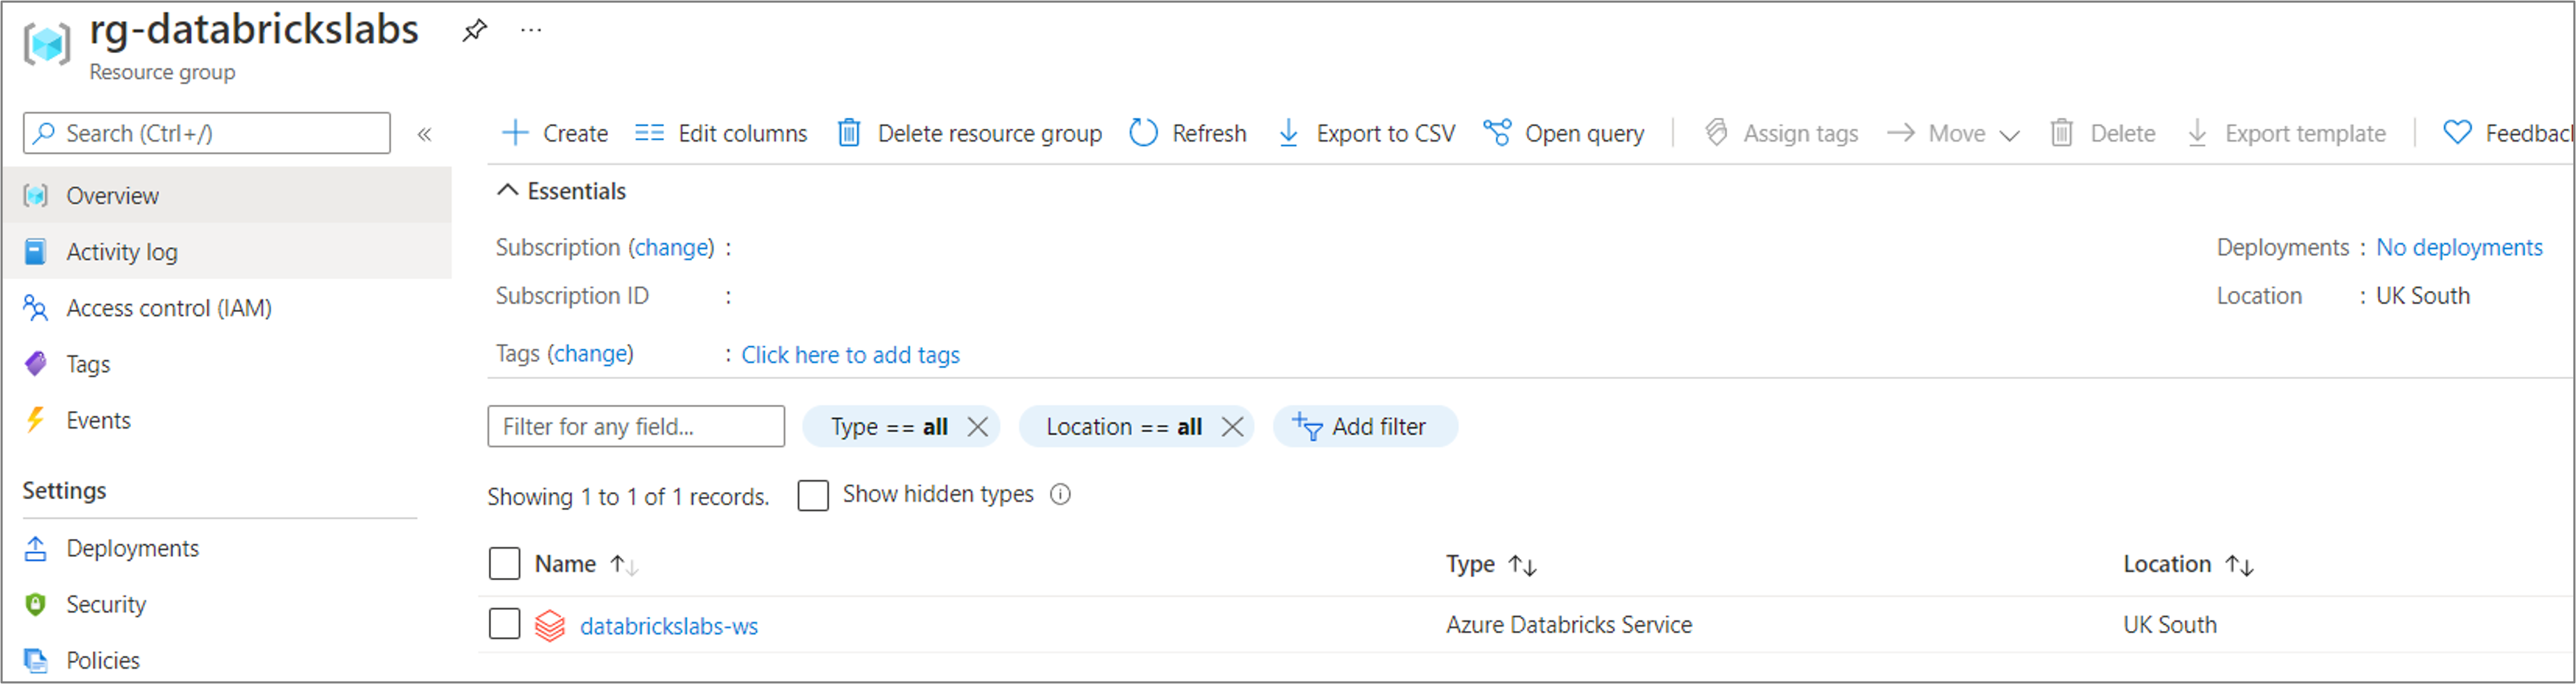Screen dimensions: 2576x684
Task: Open Events in the sidebar
Action: click(227, 420)
